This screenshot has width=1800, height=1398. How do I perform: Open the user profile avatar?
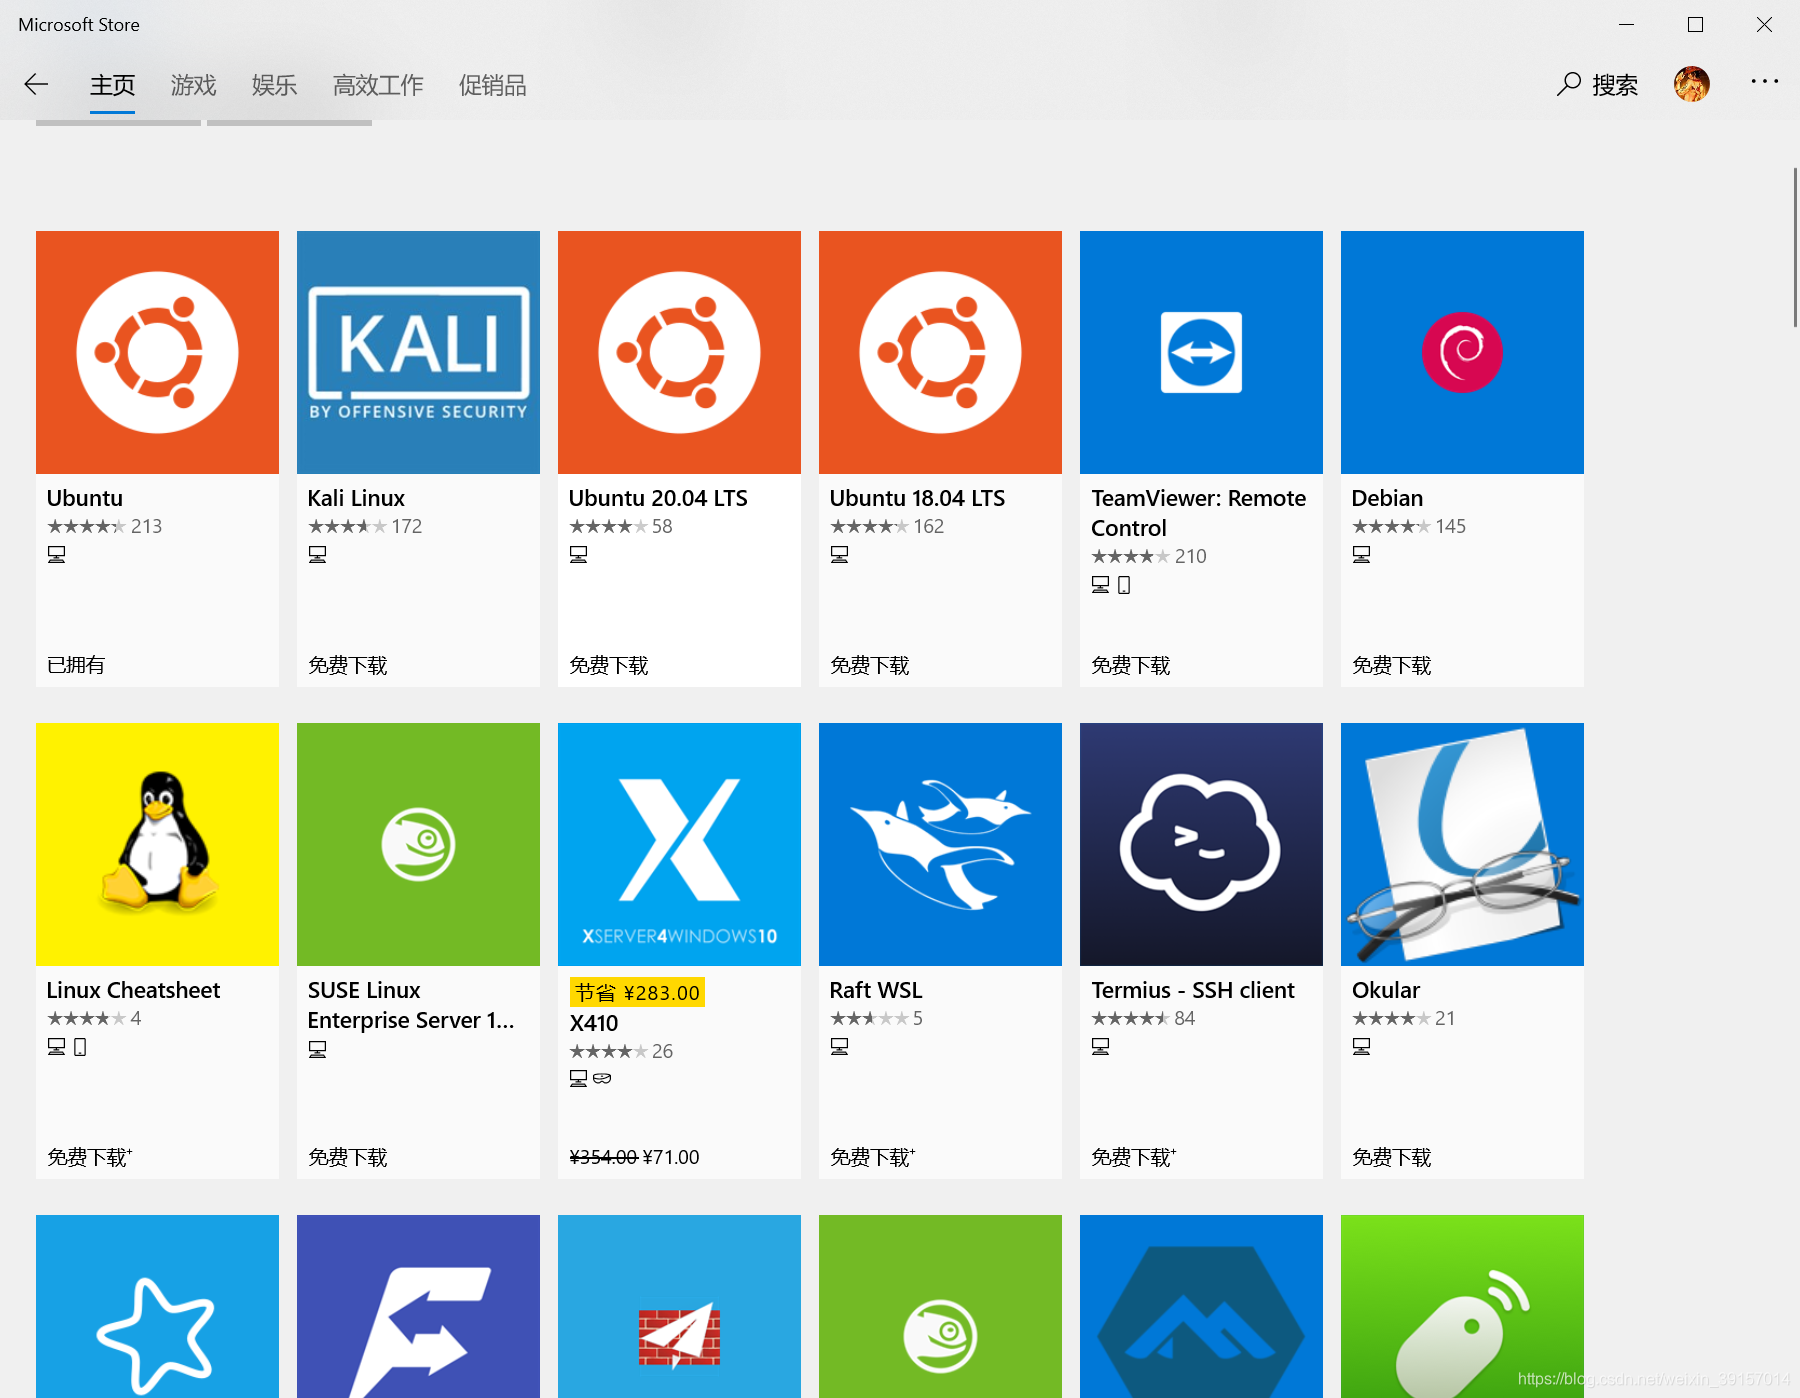coord(1692,84)
